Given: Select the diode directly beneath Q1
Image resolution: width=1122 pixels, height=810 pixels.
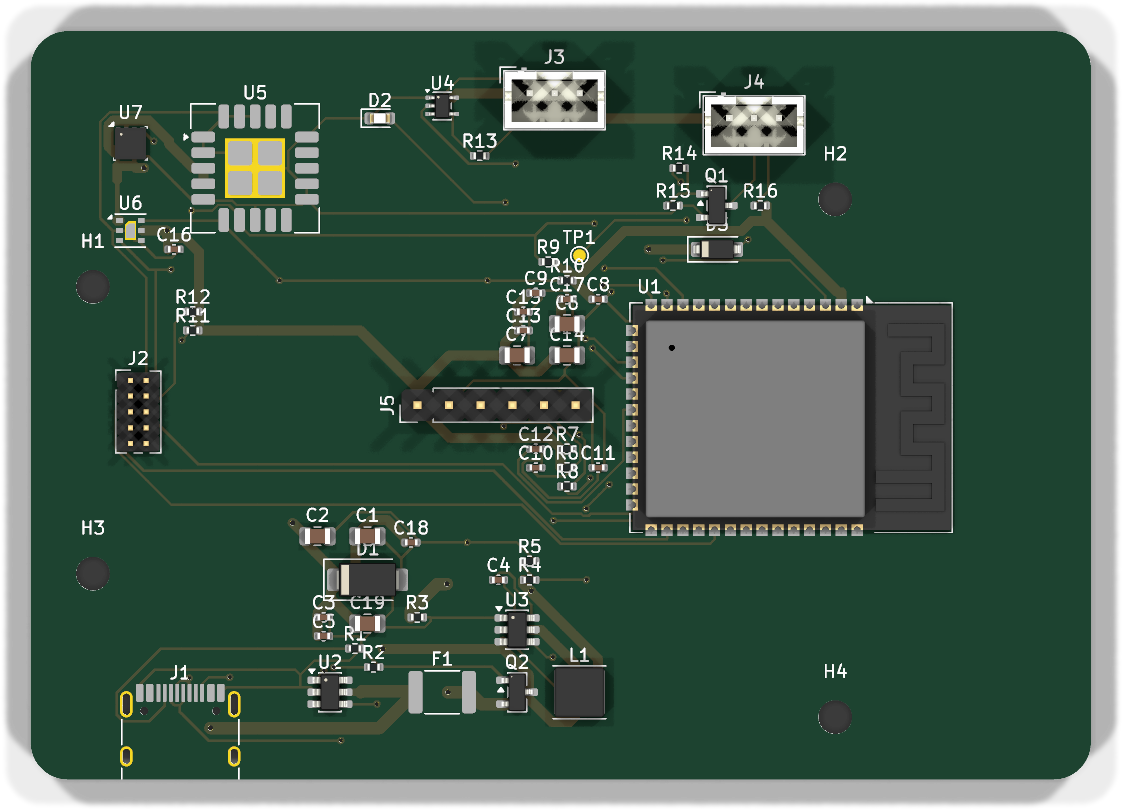Looking at the screenshot, I should 716,248.
